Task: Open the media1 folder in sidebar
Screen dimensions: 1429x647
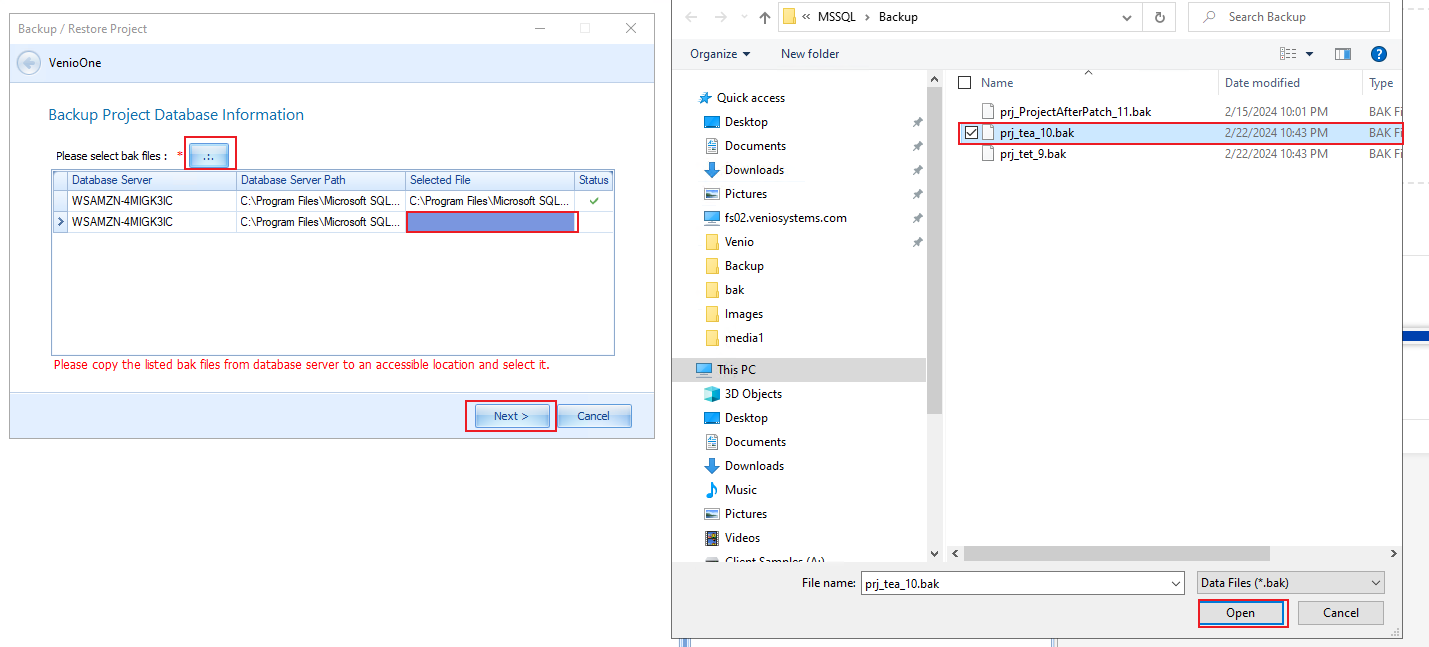Action: tap(744, 338)
